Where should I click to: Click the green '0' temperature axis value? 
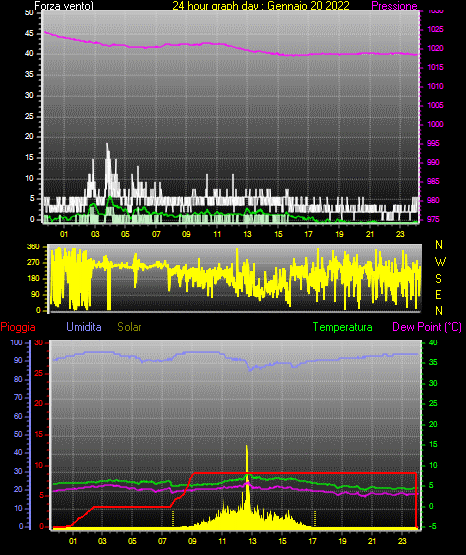click(431, 506)
